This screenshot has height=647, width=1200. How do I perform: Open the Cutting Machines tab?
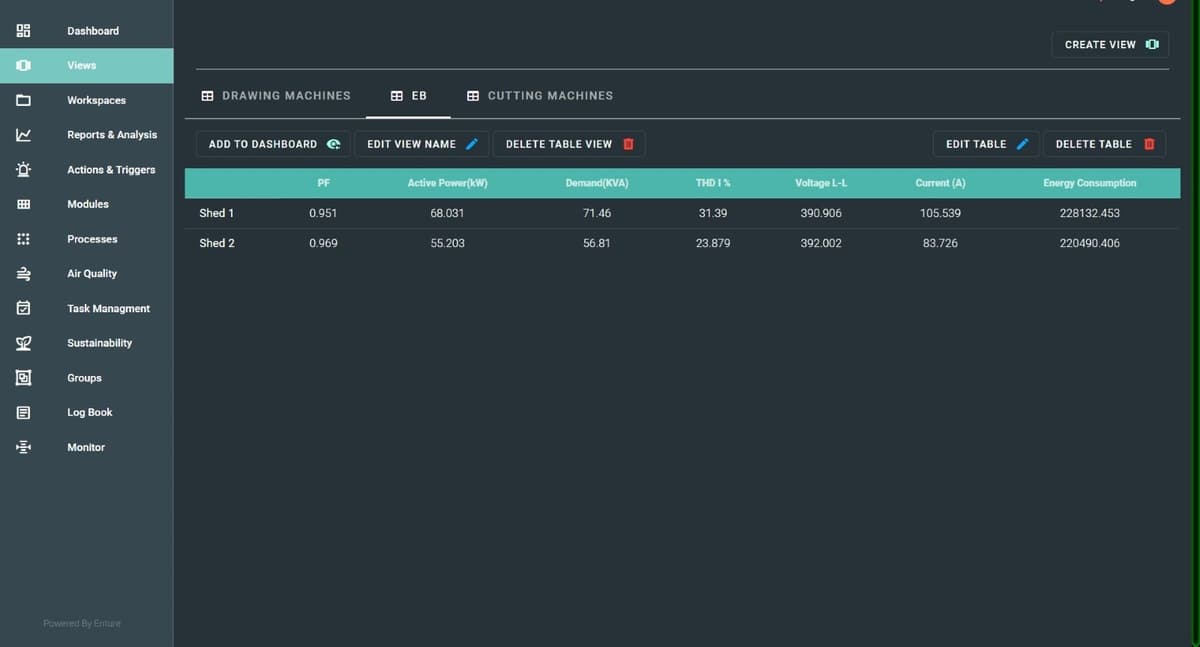point(540,96)
